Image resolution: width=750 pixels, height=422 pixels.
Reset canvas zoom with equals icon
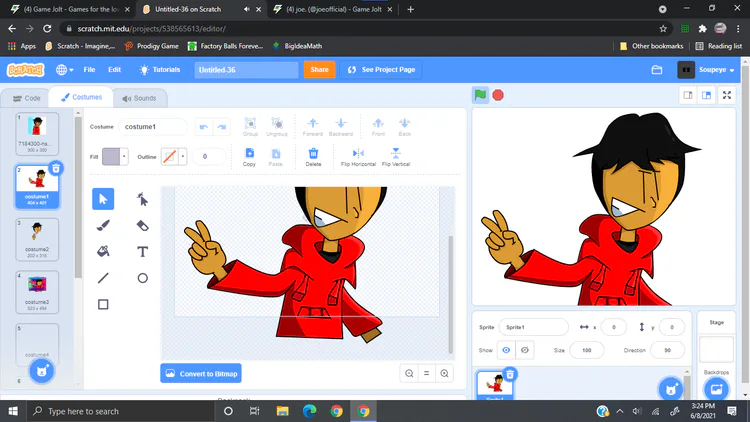coord(427,374)
